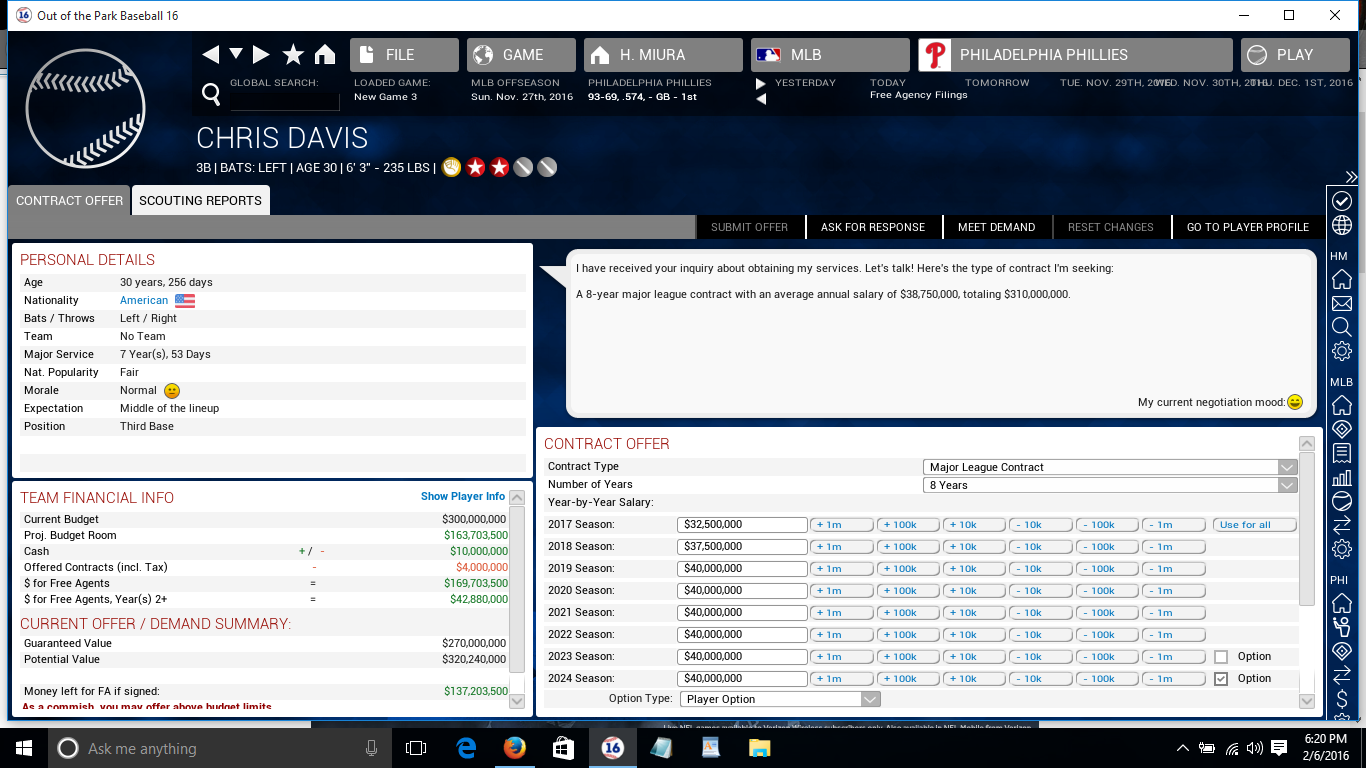Open the Contract Type dropdown
This screenshot has height=768, width=1366.
coord(1110,467)
